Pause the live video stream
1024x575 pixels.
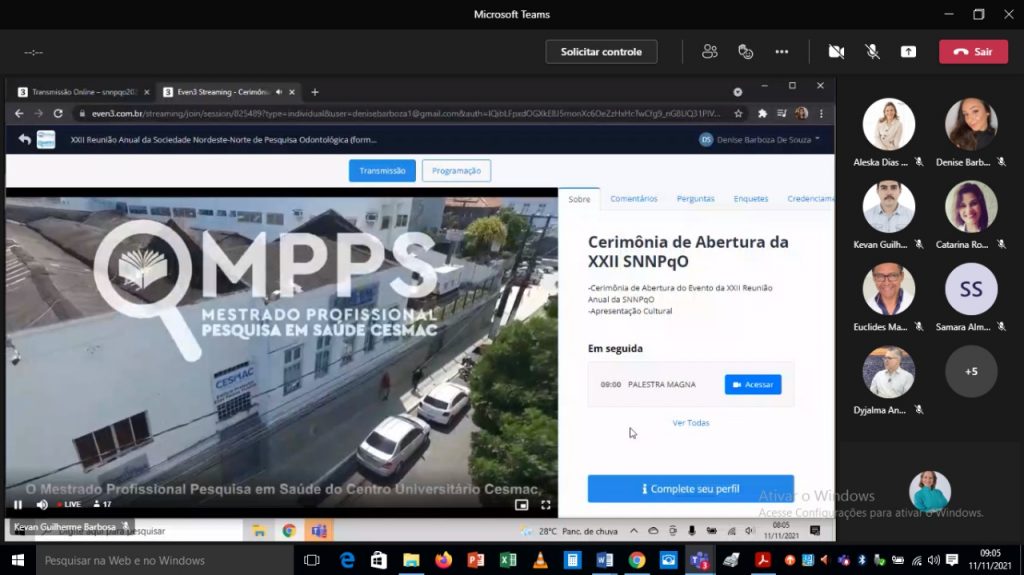coord(18,504)
